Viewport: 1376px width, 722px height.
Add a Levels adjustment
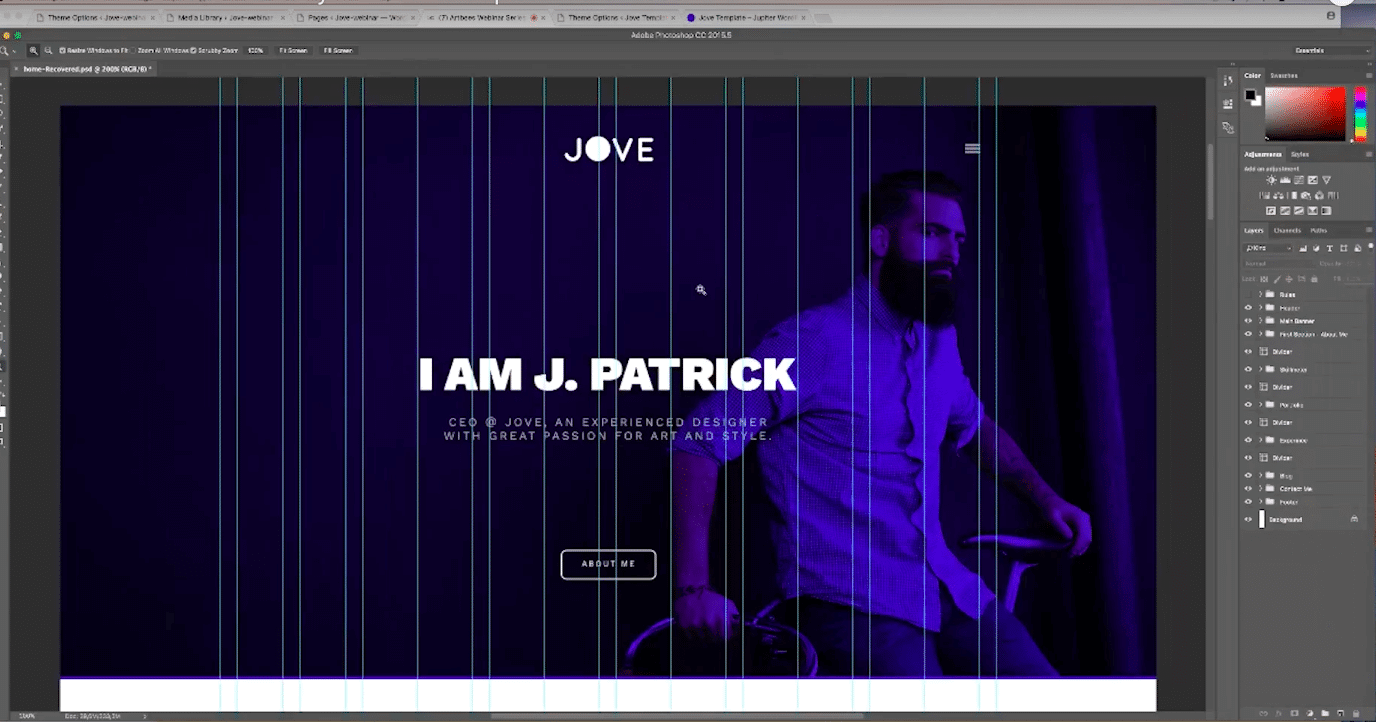[1285, 180]
